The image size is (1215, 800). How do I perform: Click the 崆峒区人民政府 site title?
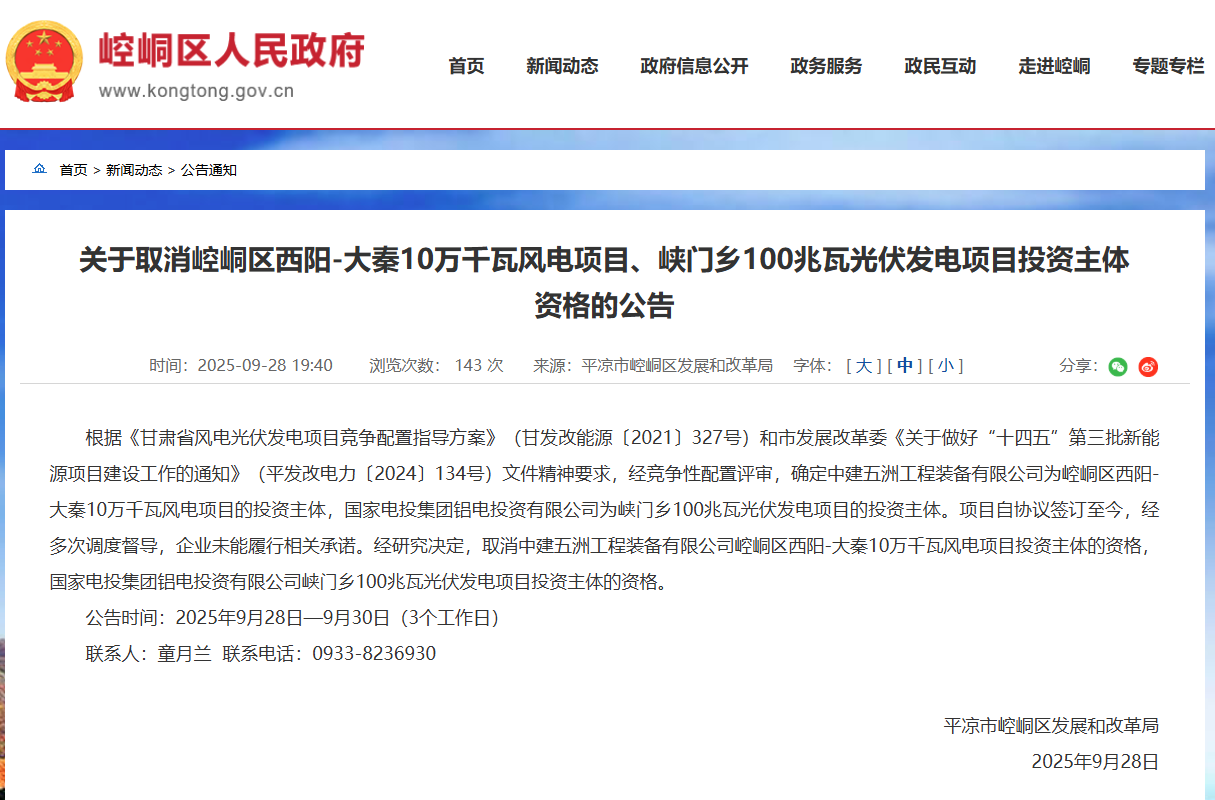[x=232, y=49]
